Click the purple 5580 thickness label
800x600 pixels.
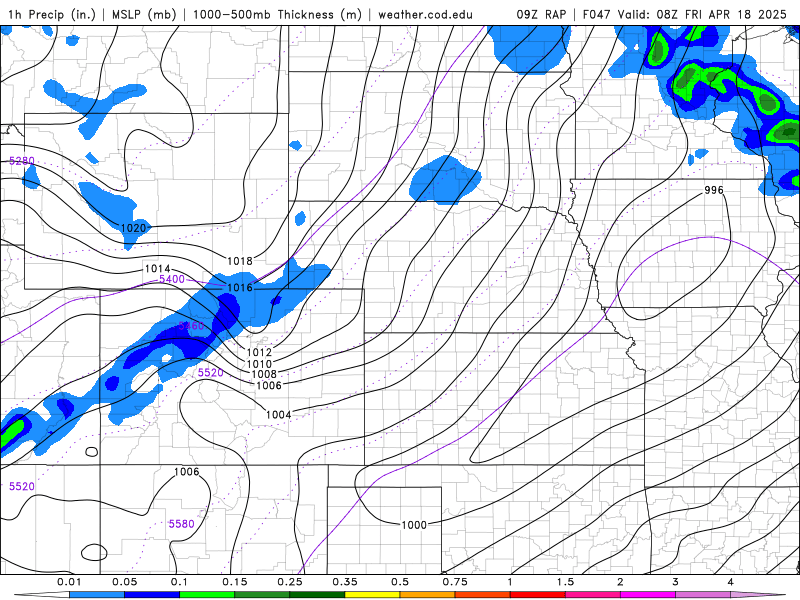182,524
